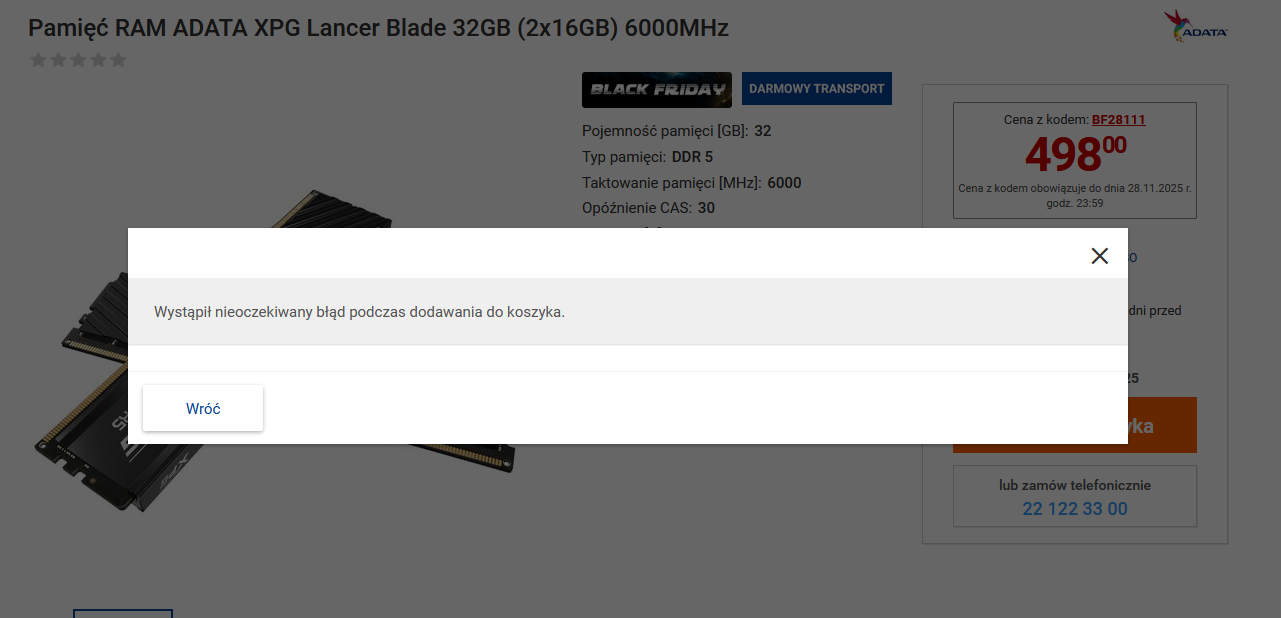Select the product thumbnail below the image
Screen dimensions: 1281x618
pos(123,613)
